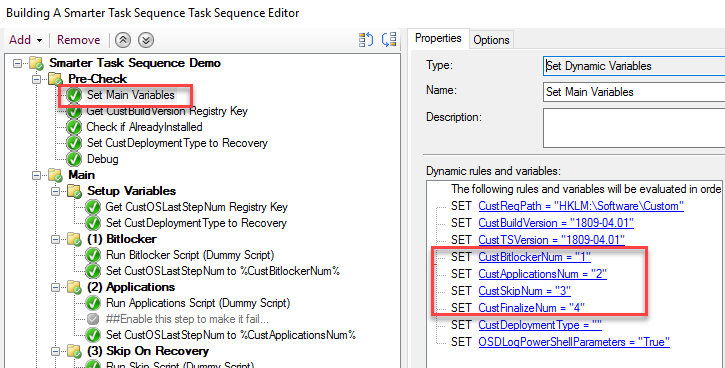Select the Set Main Variables step
Image resolution: width=725 pixels, height=368 pixels.
131,95
